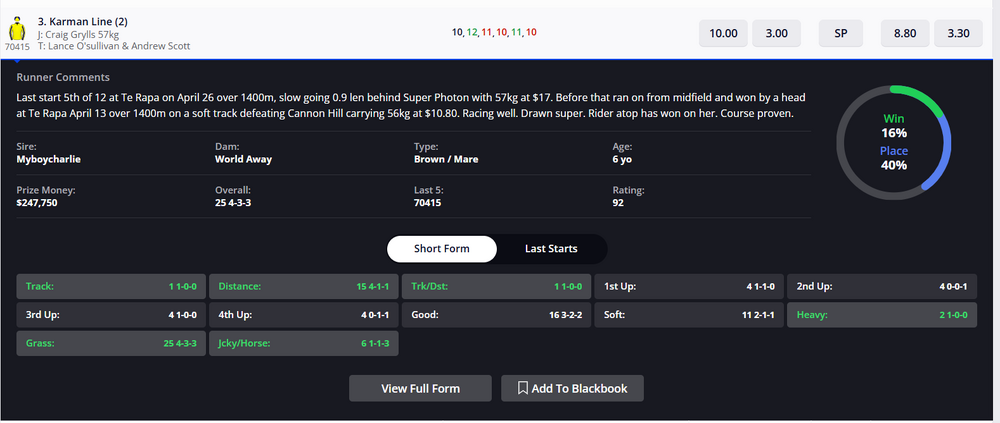This screenshot has width=1000, height=423.
Task: Choose the SP odds button
Action: [x=840, y=33]
